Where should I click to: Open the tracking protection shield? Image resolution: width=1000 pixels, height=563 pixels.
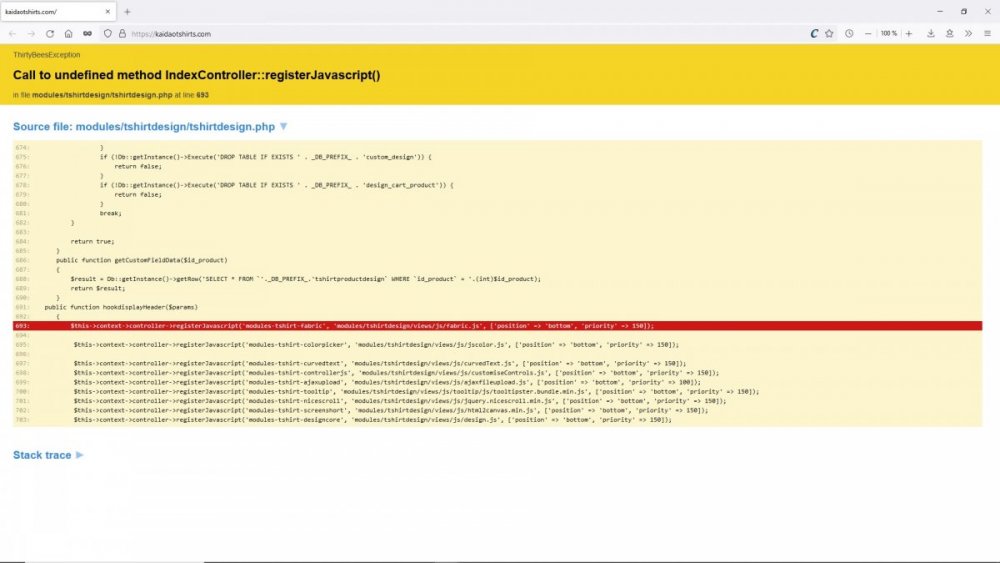click(x=108, y=34)
